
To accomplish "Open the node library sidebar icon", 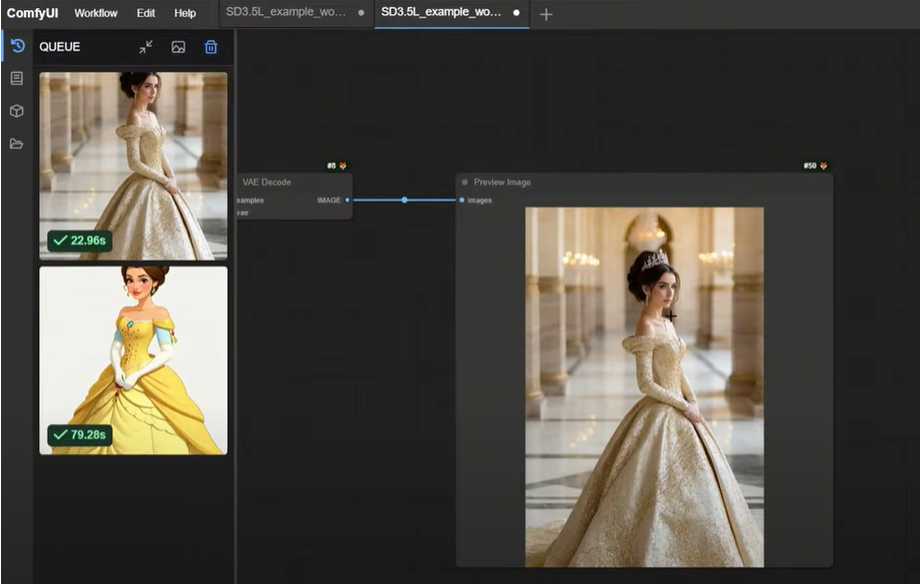I will pyautogui.click(x=17, y=78).
